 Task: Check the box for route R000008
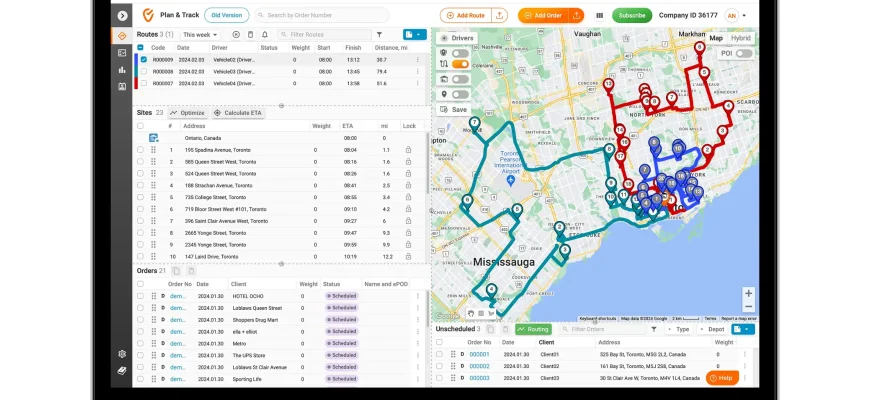pos(140,71)
